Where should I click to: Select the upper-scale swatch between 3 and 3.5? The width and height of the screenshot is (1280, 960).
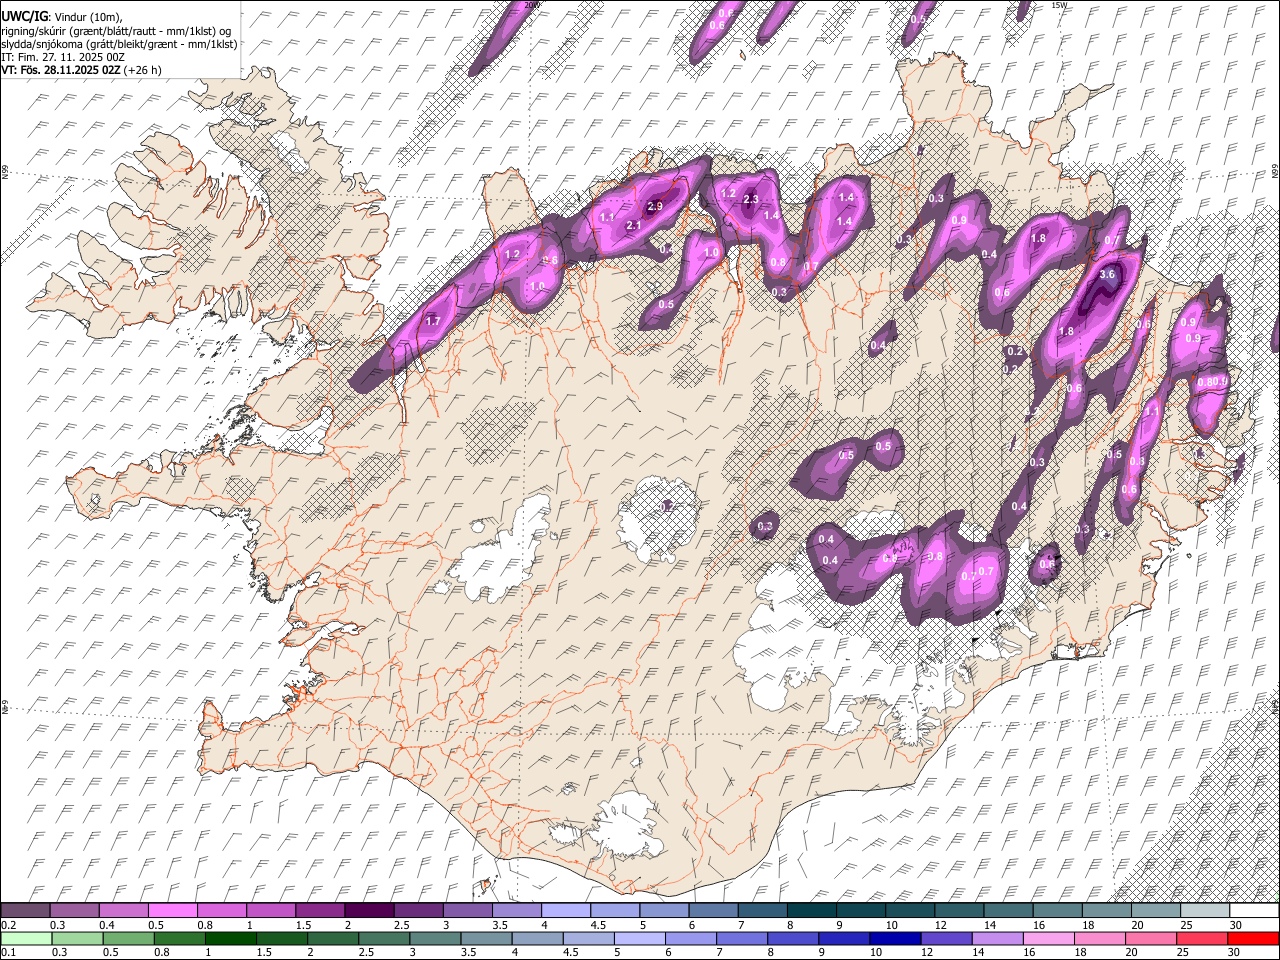[x=467, y=911]
